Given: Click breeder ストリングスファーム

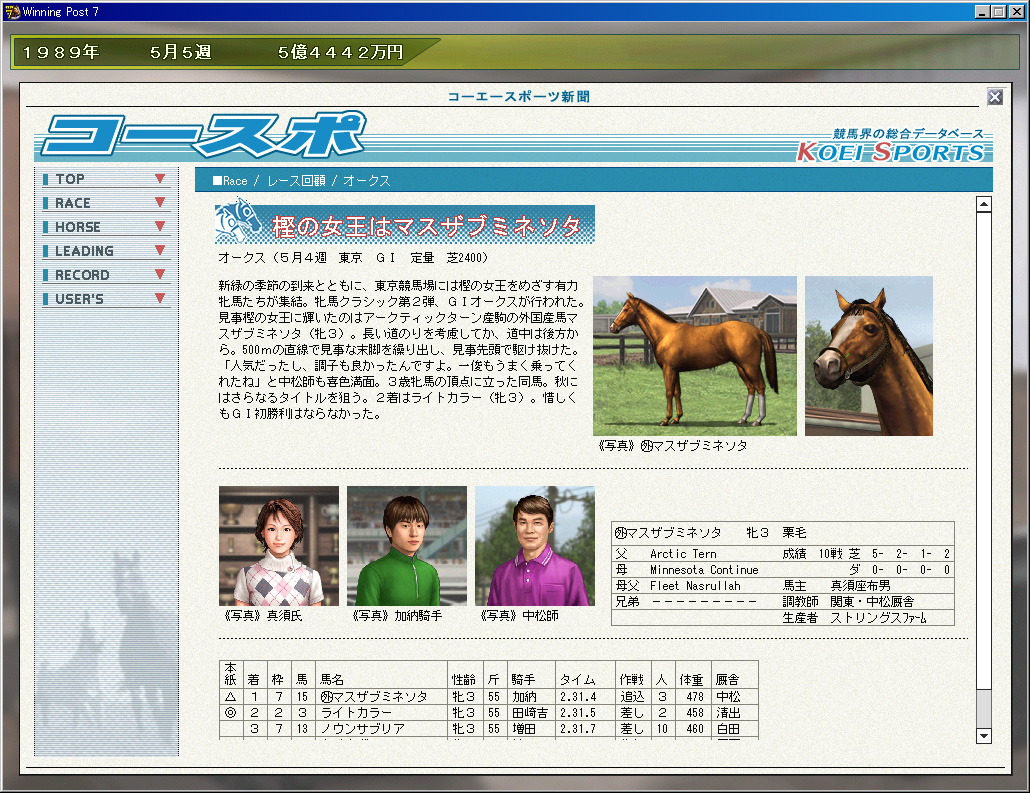Looking at the screenshot, I should tap(878, 618).
